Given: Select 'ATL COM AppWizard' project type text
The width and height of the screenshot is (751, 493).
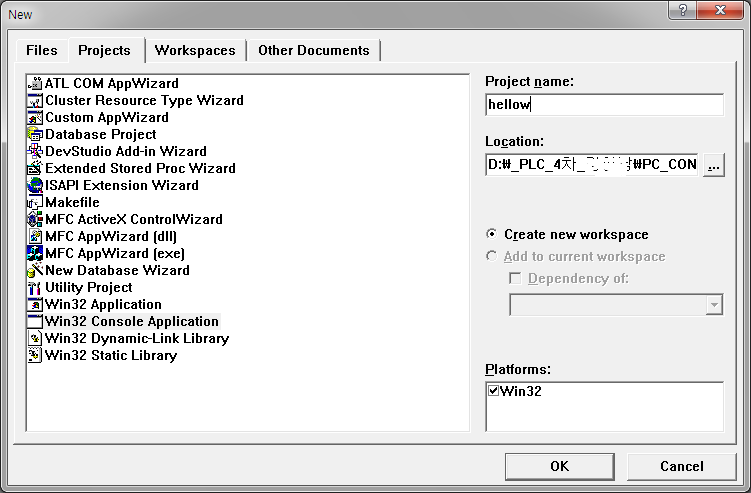Looking at the screenshot, I should [112, 83].
